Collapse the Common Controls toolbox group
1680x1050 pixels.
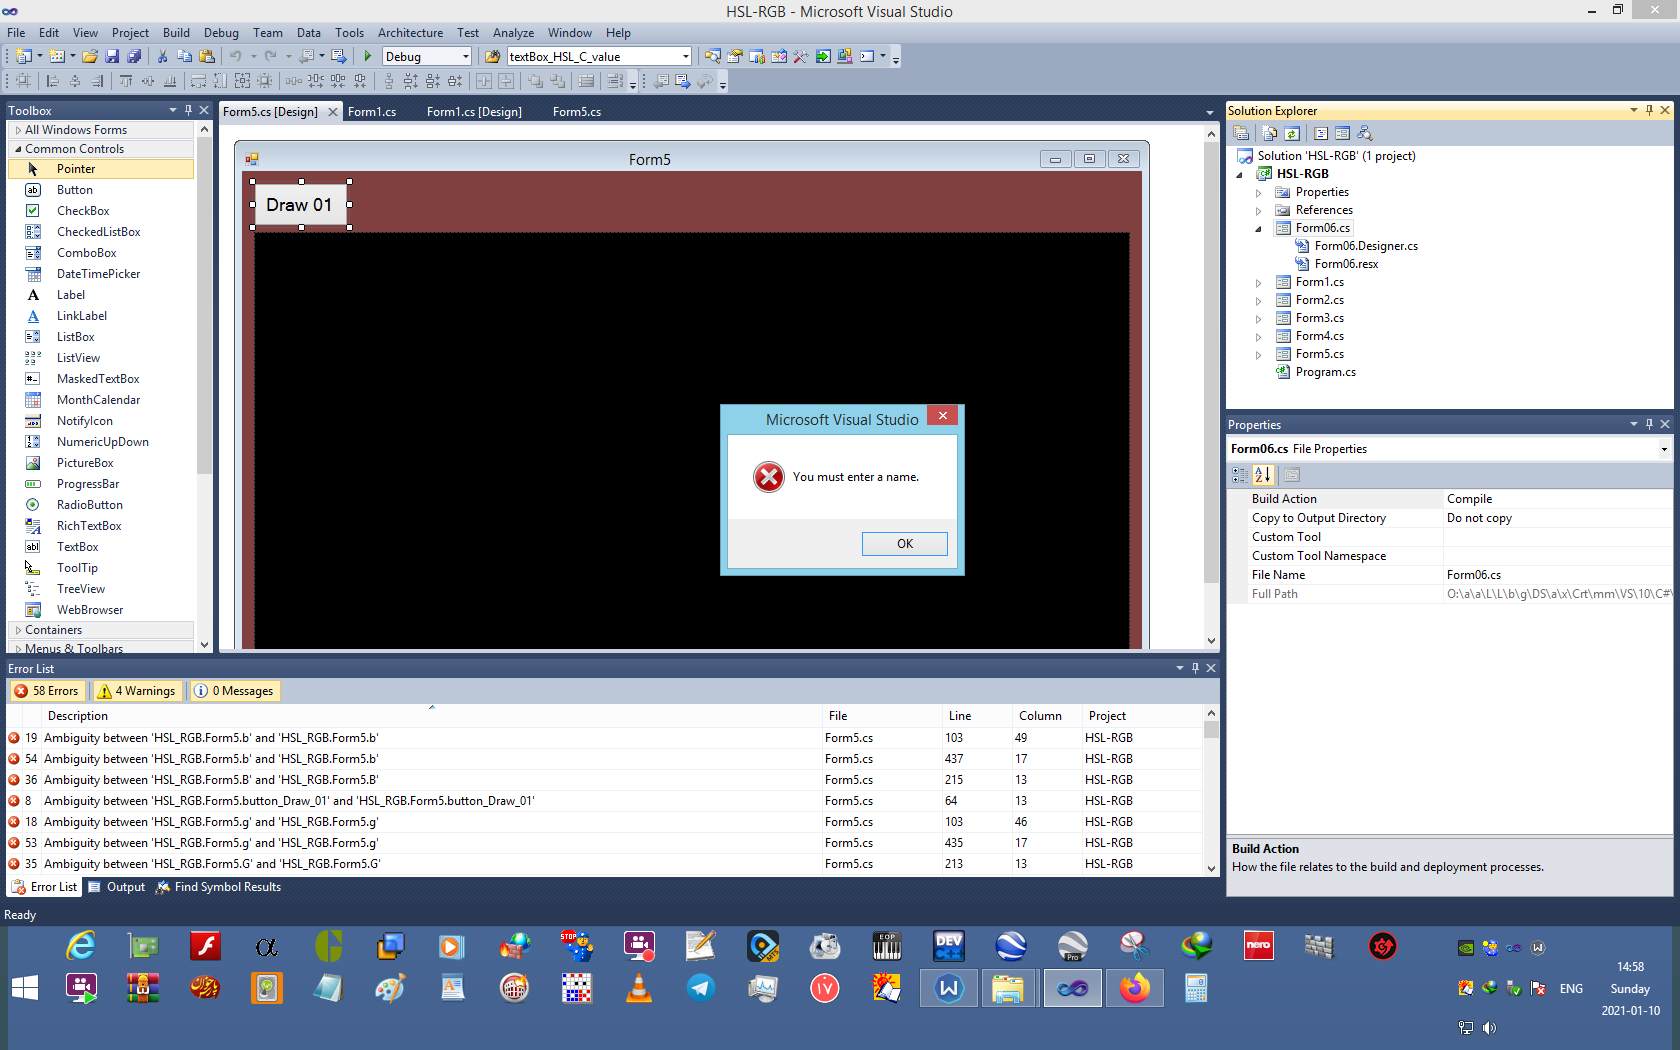coord(18,149)
